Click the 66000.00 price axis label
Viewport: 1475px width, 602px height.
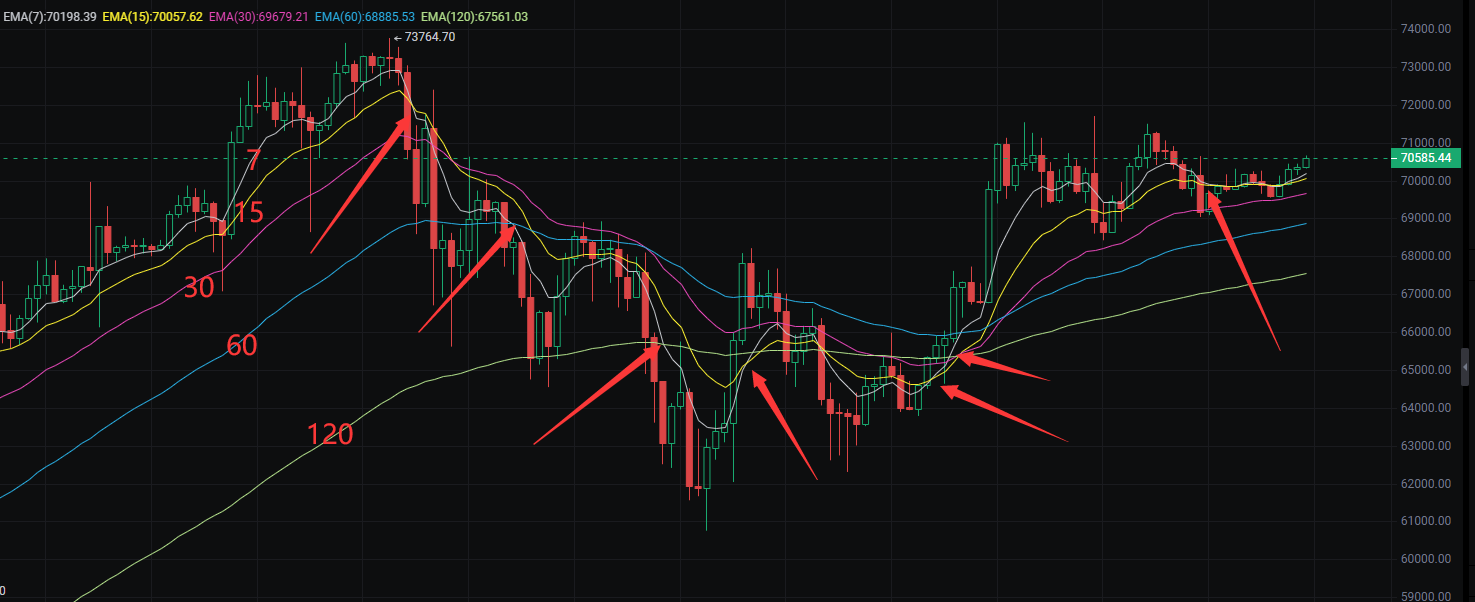click(x=1425, y=332)
